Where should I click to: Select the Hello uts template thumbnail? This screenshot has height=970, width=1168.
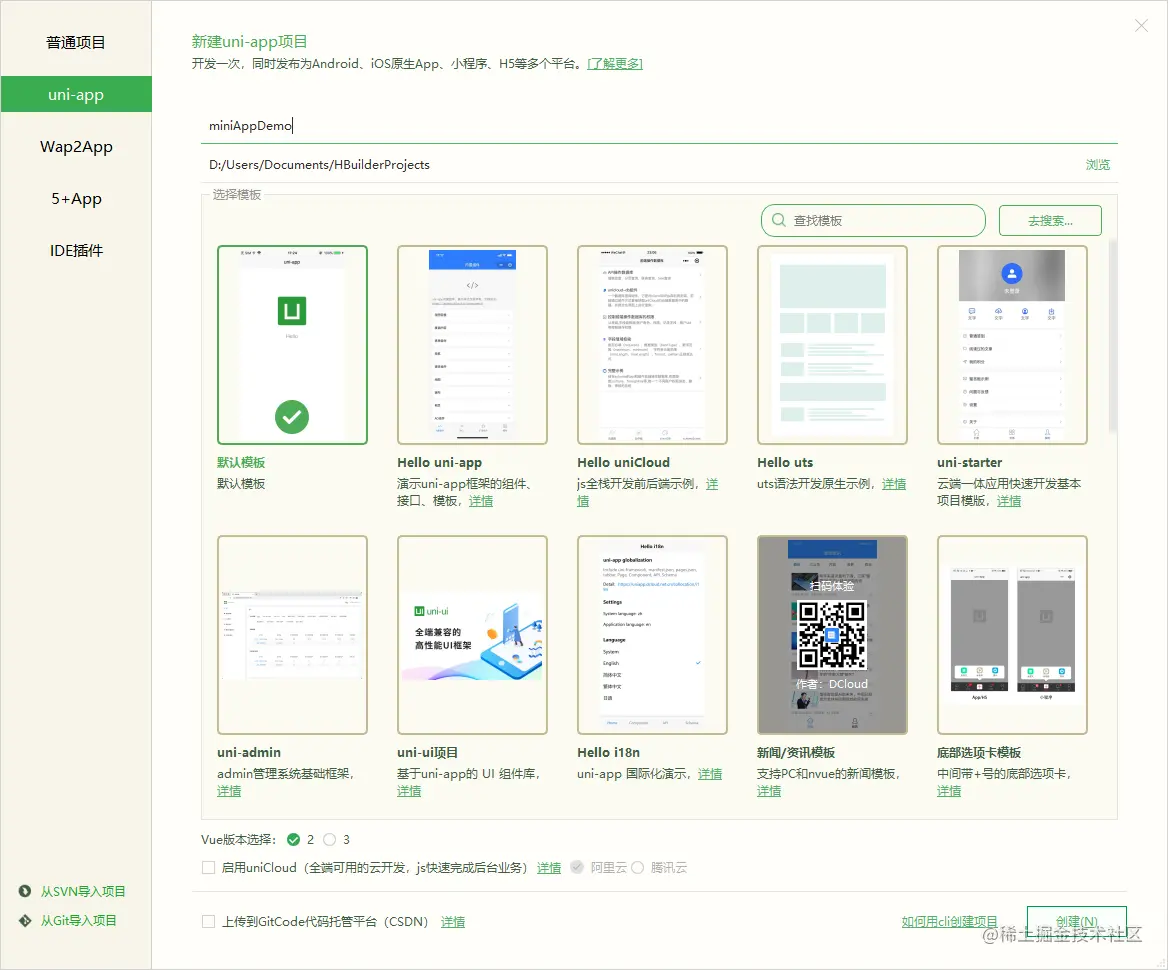832,345
